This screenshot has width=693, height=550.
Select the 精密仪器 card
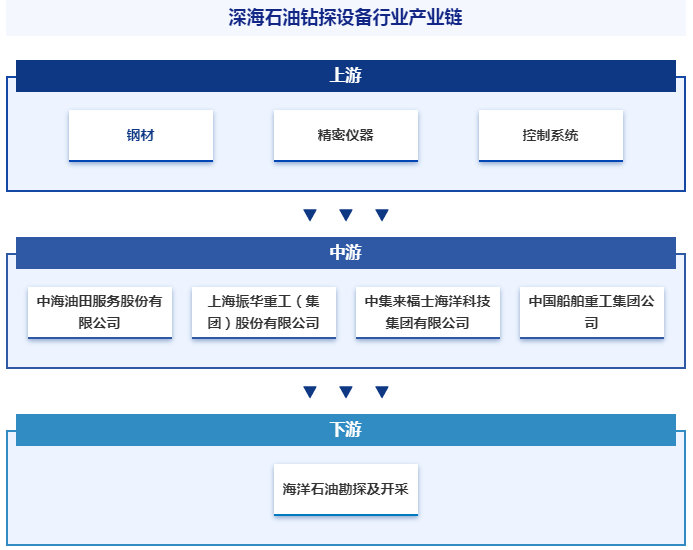point(346,136)
